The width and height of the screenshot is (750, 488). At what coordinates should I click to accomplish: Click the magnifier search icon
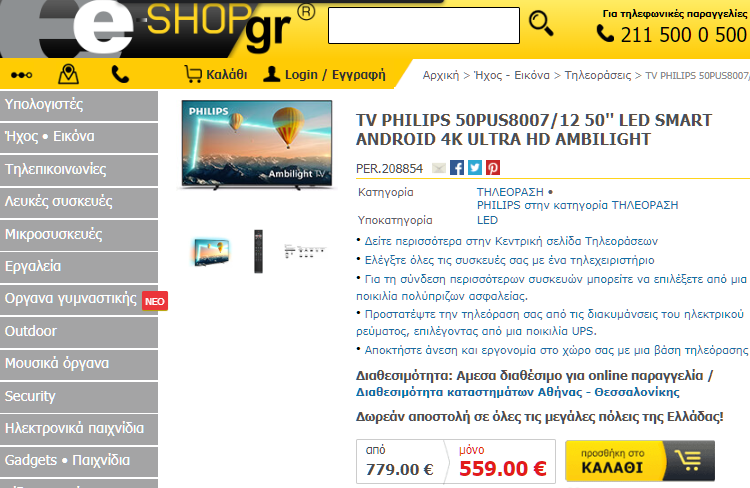(x=541, y=24)
